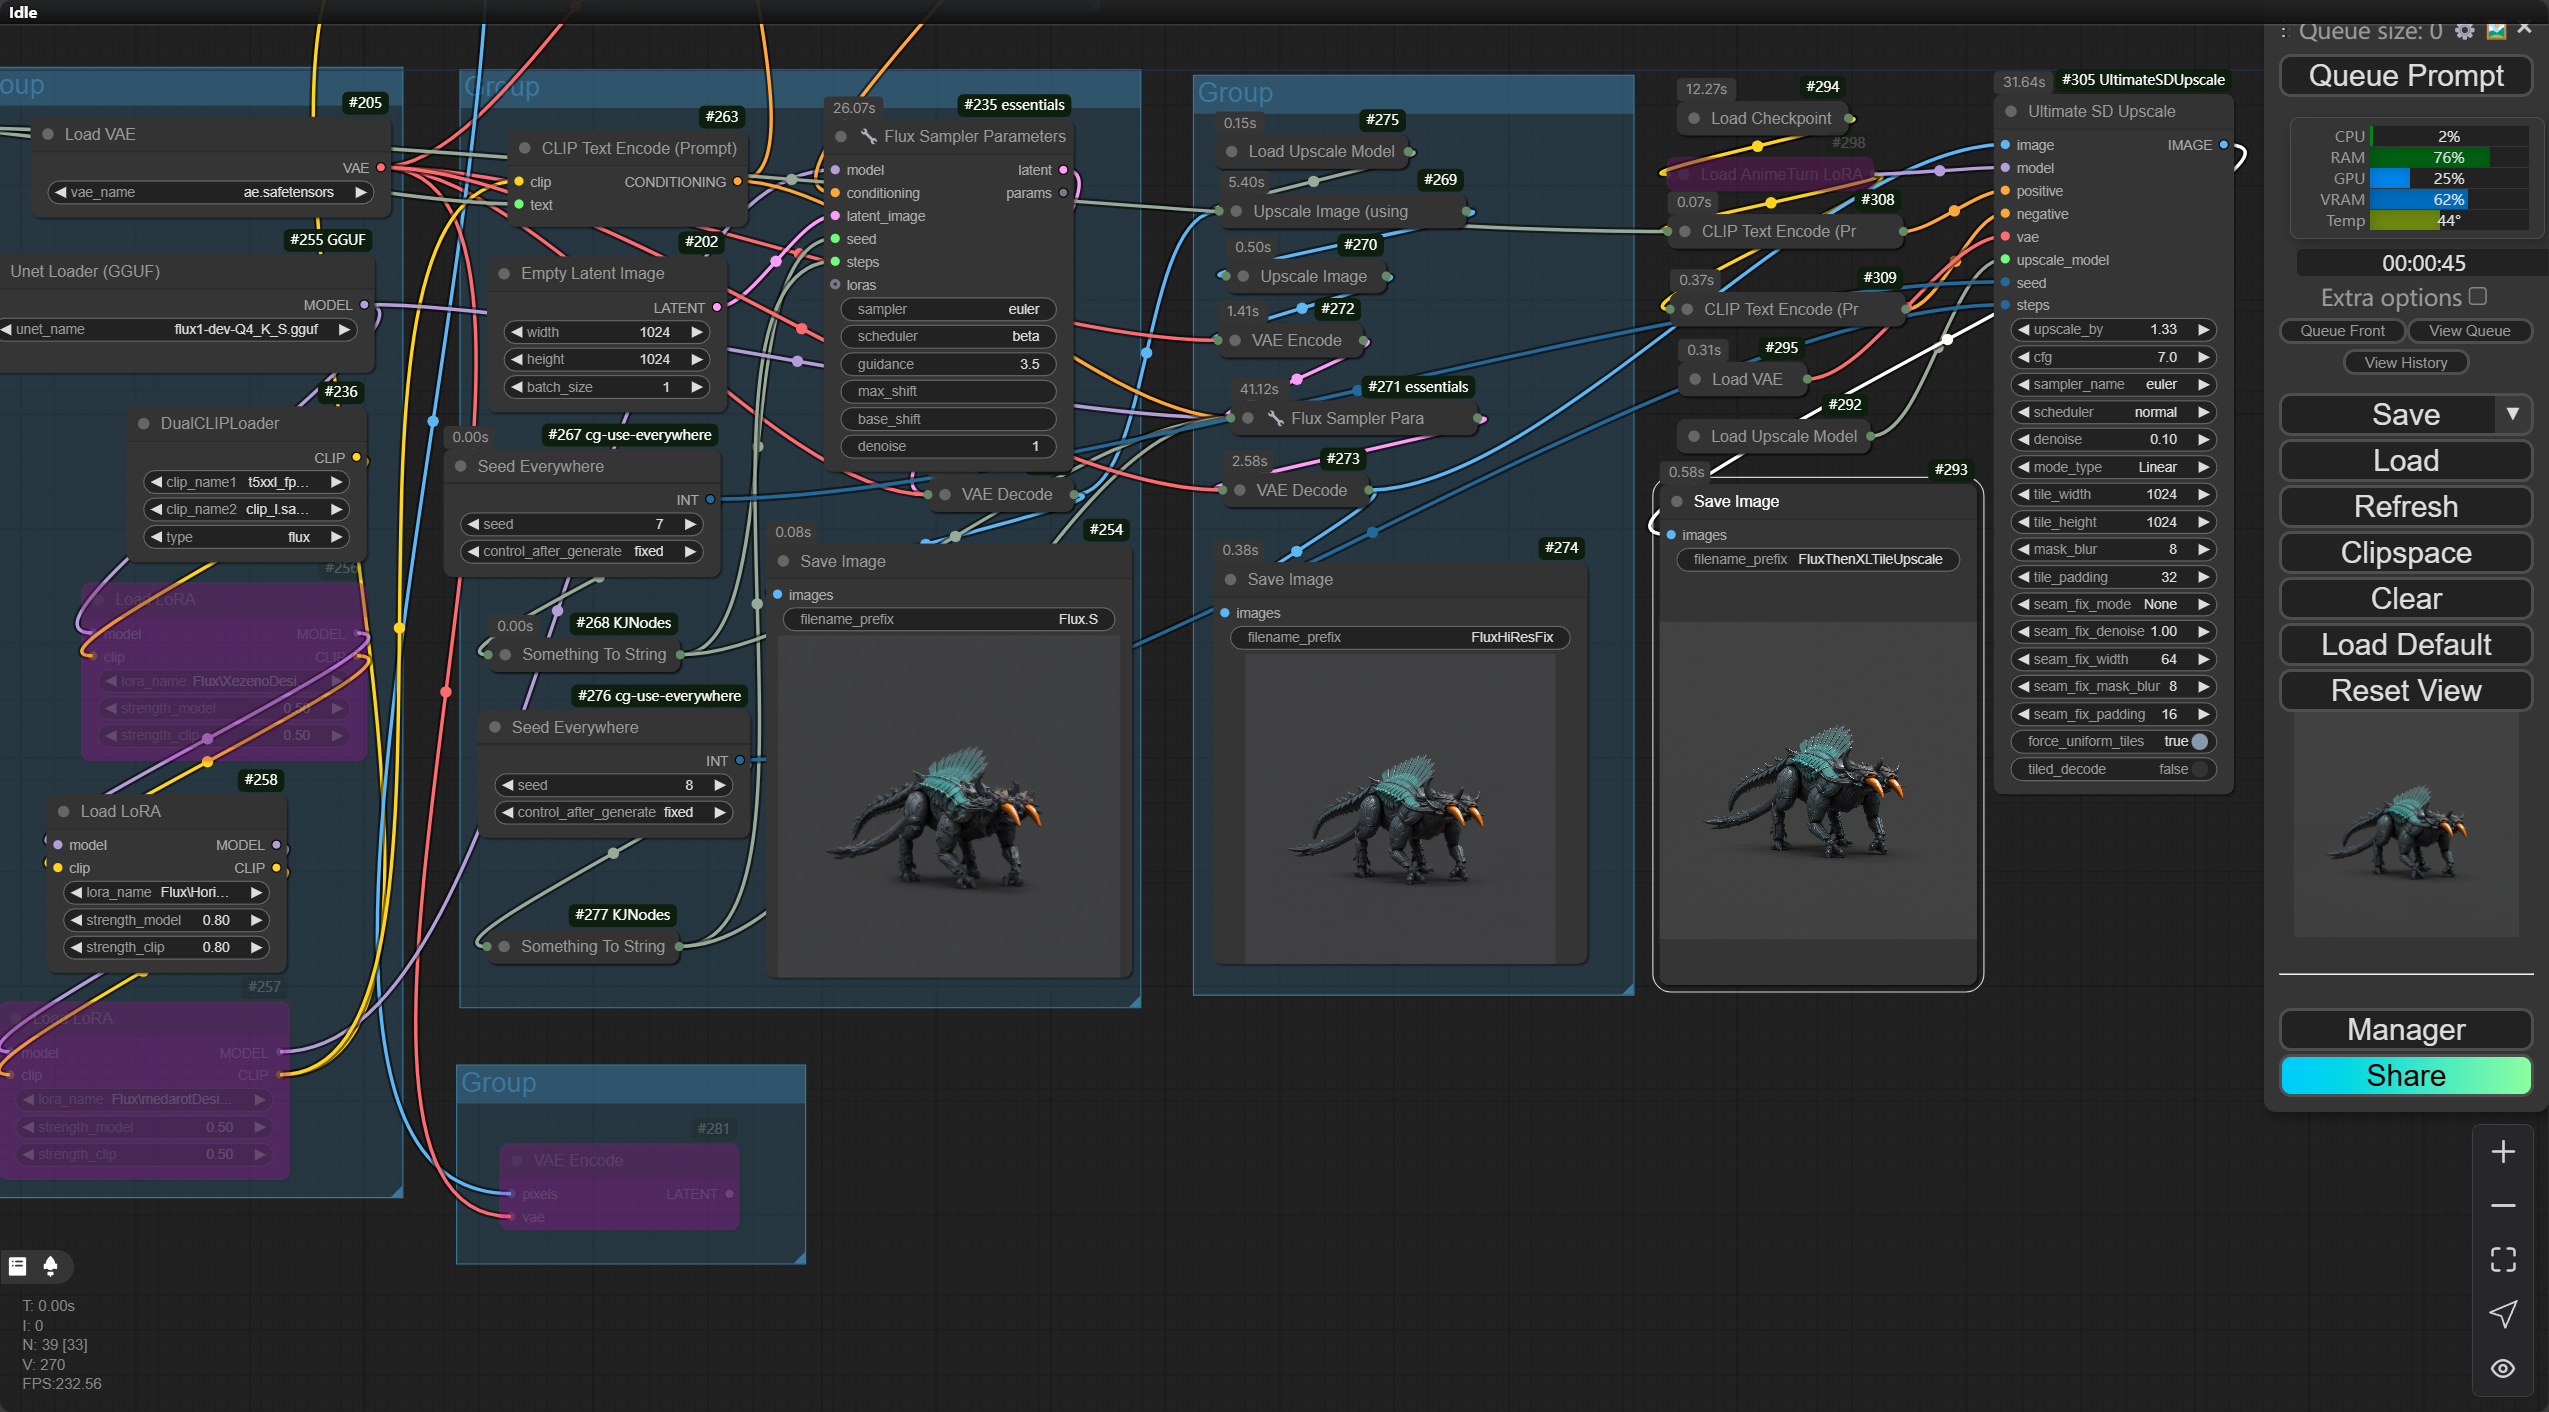Click the rocket icon bottom left
This screenshot has width=2549, height=1412.
(51, 1266)
